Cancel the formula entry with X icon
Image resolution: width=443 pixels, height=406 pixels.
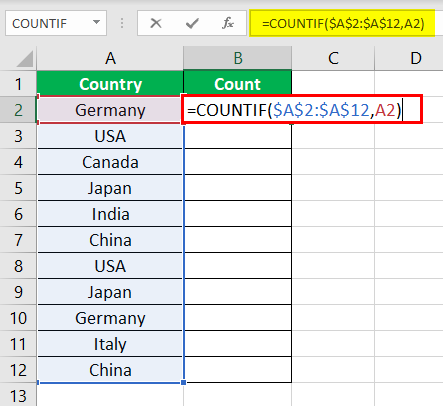(156, 23)
